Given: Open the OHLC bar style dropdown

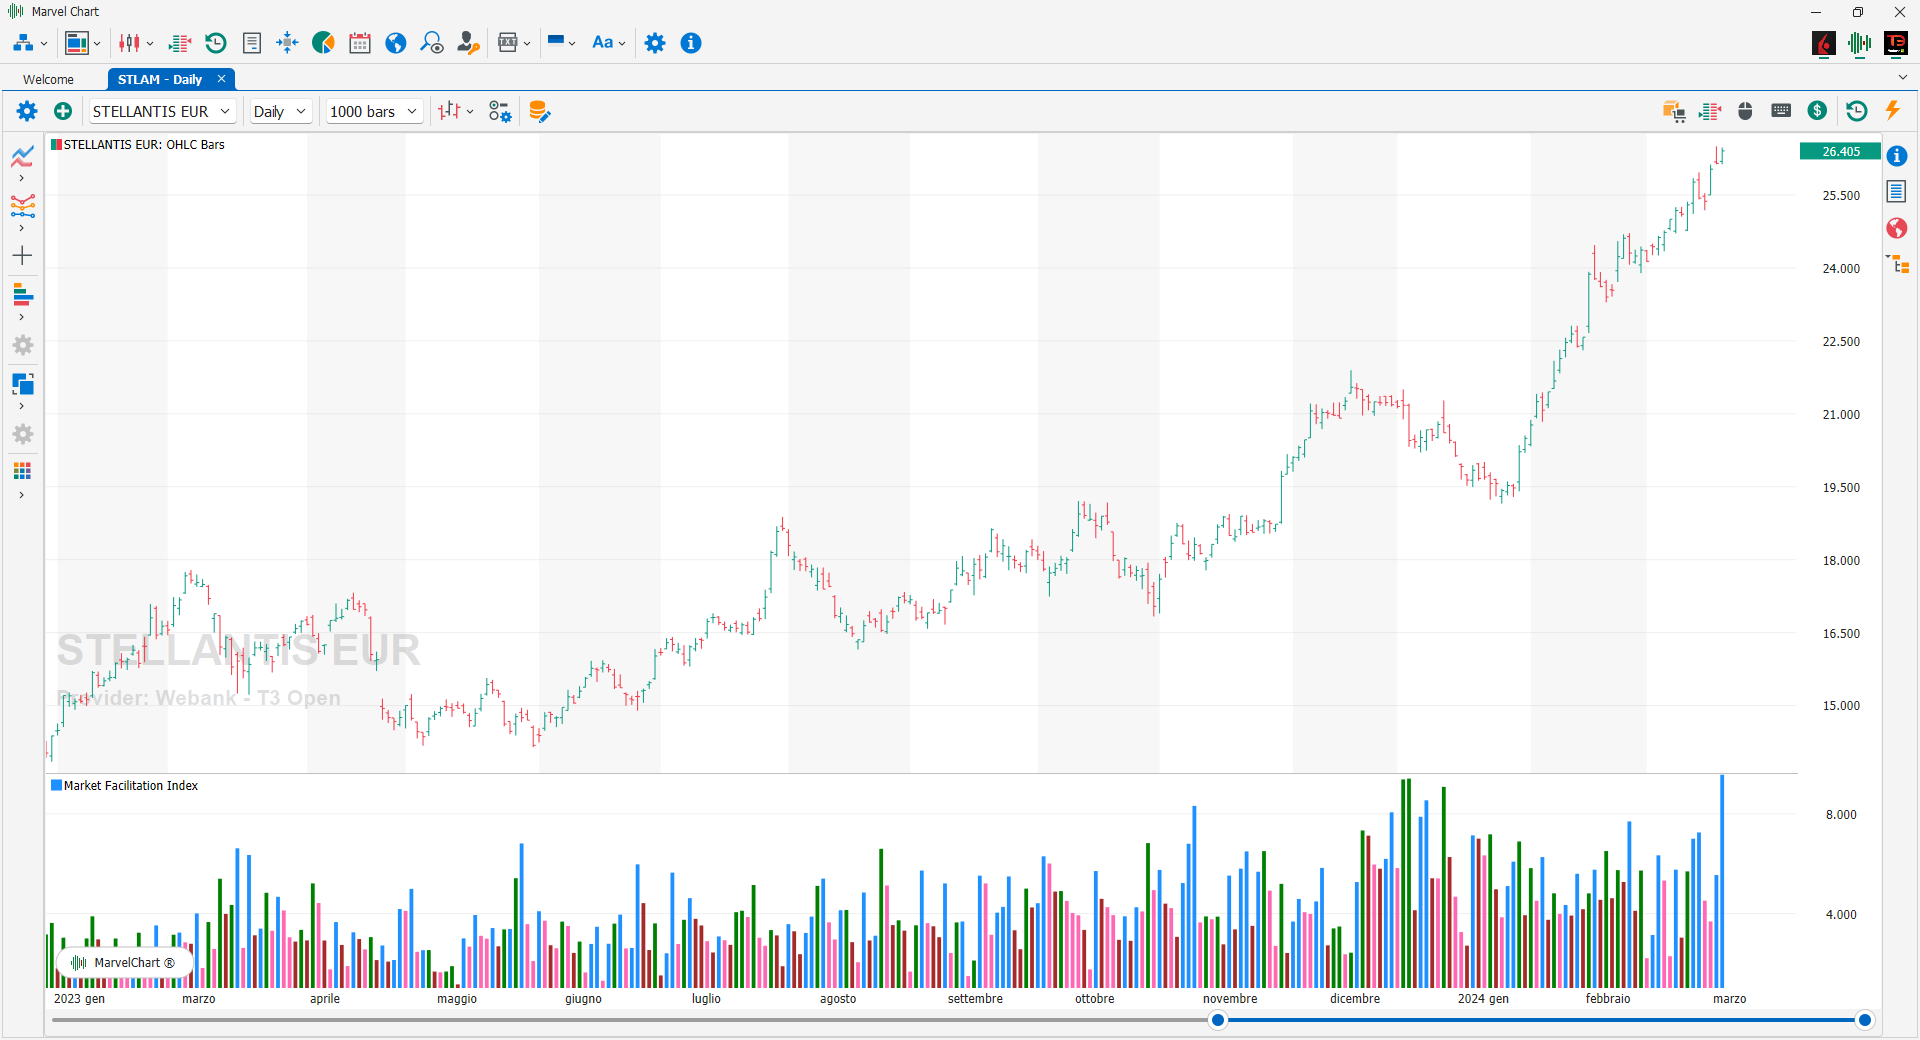Looking at the screenshot, I should click(x=456, y=111).
